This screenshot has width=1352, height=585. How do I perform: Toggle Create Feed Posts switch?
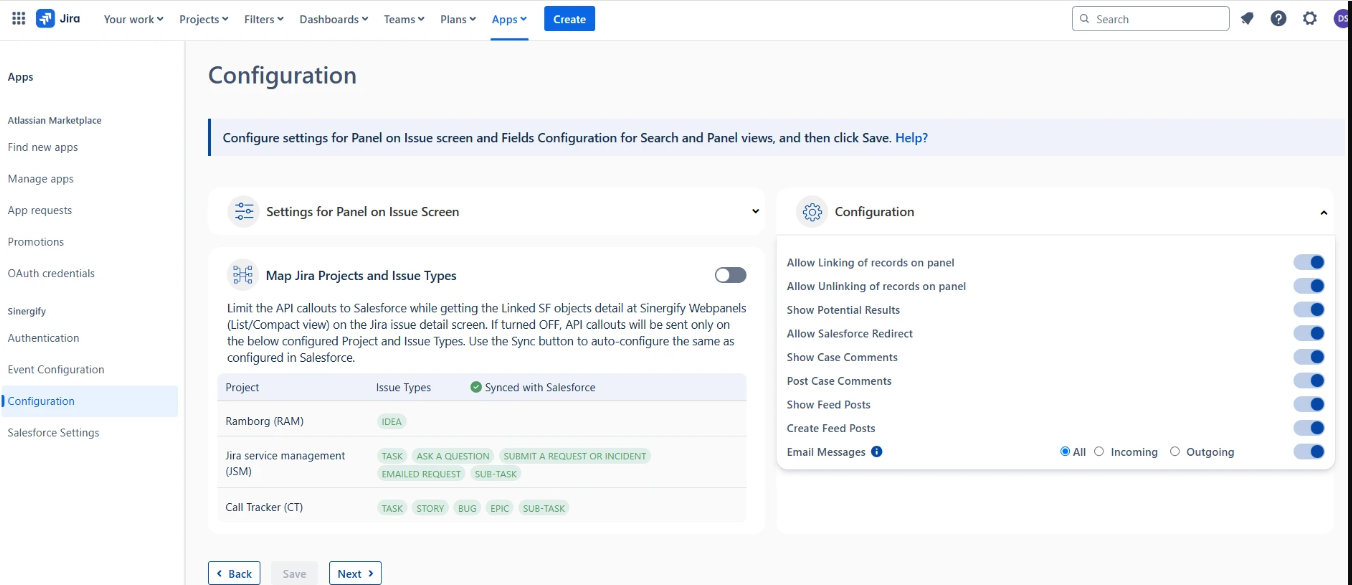pos(1309,428)
